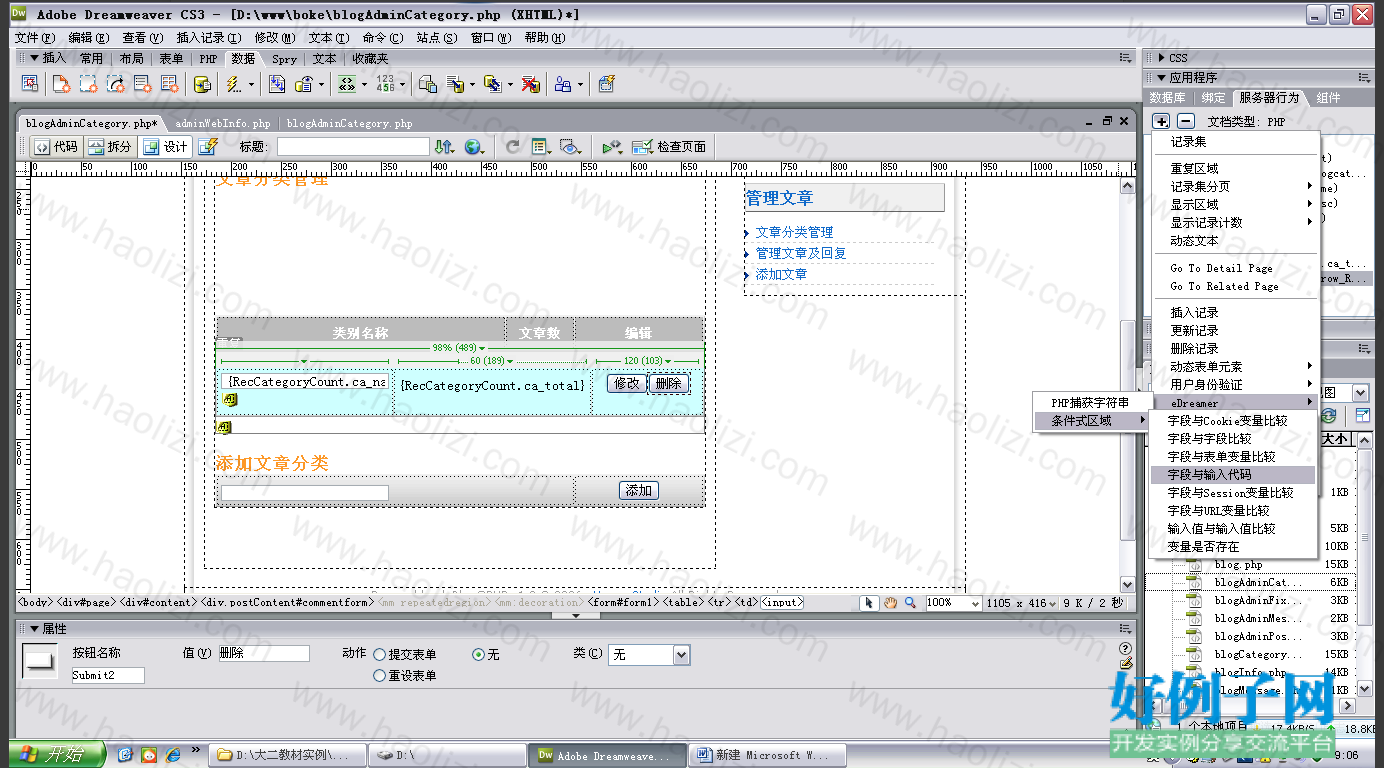This screenshot has width=1384, height=768.
Task: Click the Windows 开始 Start button
Action: click(56, 754)
